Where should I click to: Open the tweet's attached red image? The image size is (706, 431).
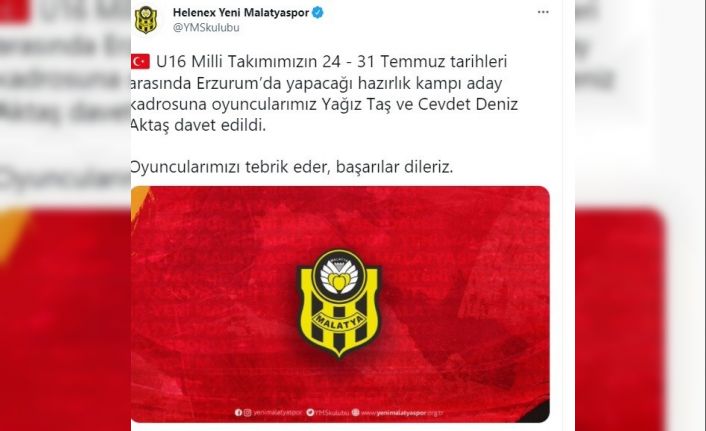coord(340,304)
